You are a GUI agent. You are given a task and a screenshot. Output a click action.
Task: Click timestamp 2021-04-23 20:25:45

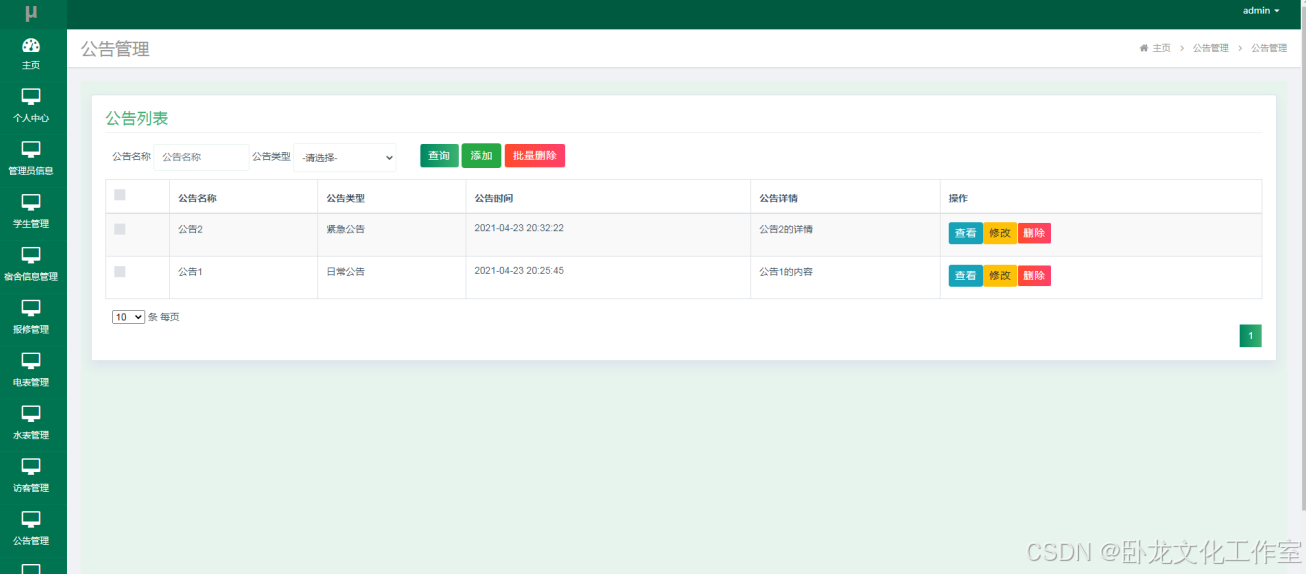(519, 270)
